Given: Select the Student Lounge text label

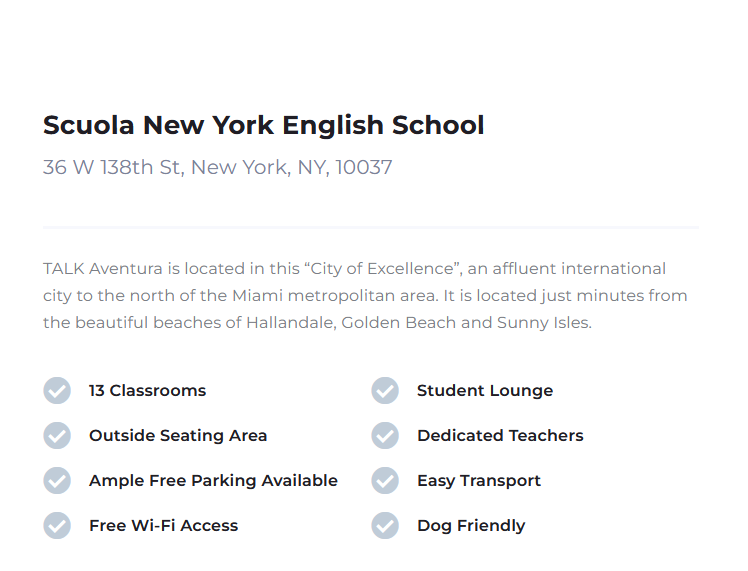Looking at the screenshot, I should pyautogui.click(x=485, y=391).
